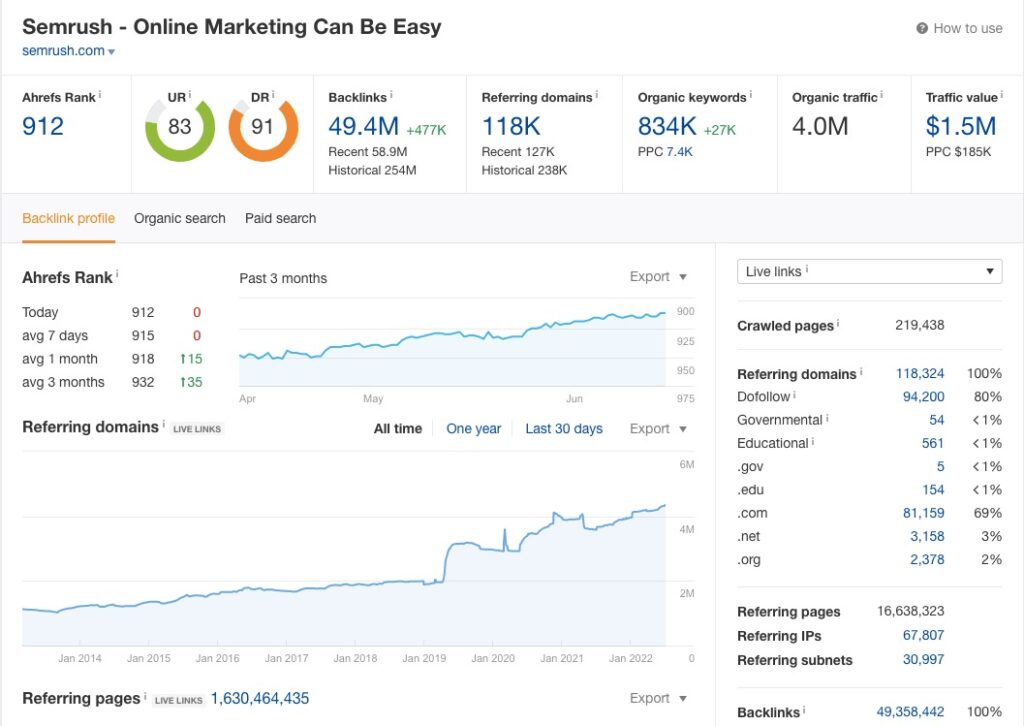The image size is (1024, 726).
Task: Open the PPC 7.4K keywords link
Action: click(679, 152)
